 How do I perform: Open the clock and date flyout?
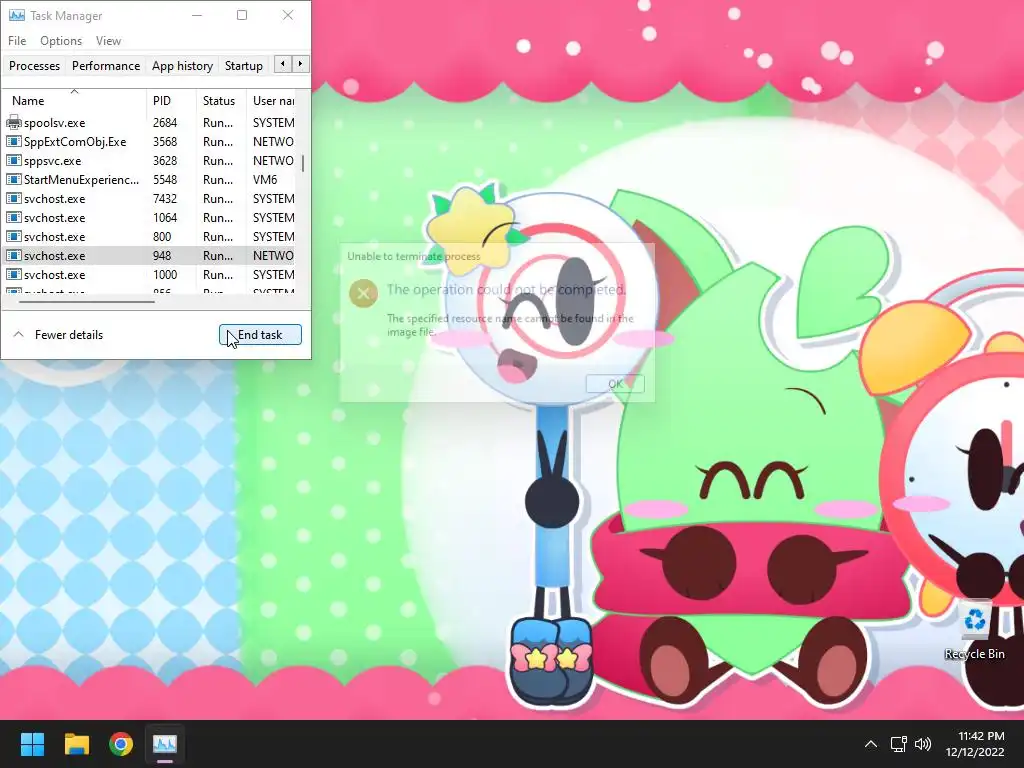tap(975, 744)
